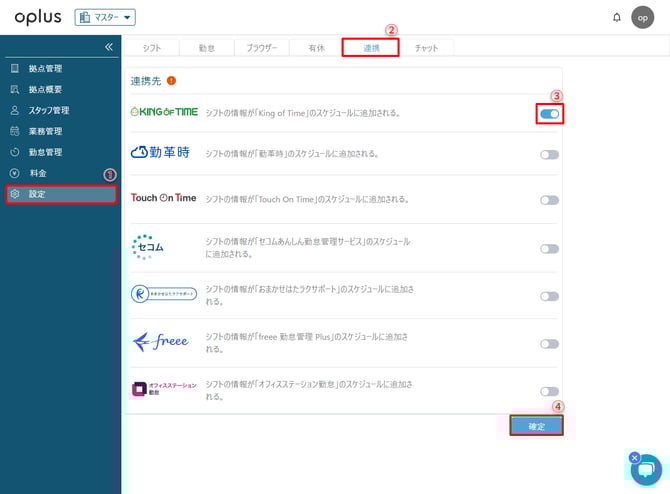The width and height of the screenshot is (670, 494).
Task: Switch to the シフト tab
Action: click(152, 47)
